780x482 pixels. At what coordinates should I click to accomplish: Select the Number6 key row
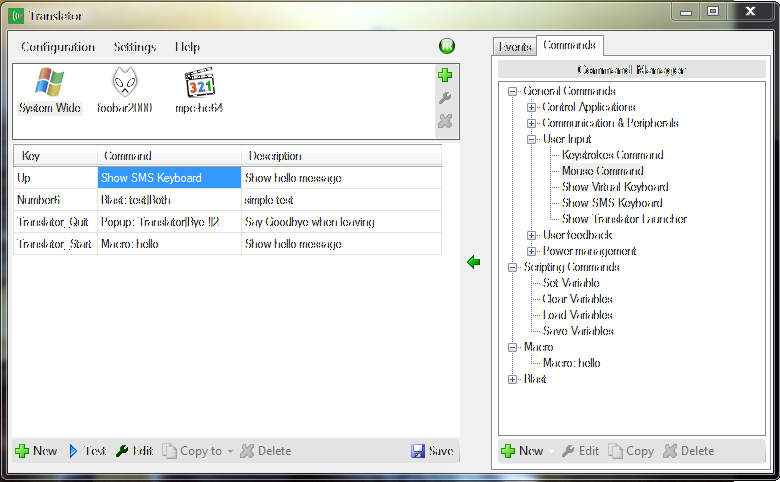click(227, 200)
